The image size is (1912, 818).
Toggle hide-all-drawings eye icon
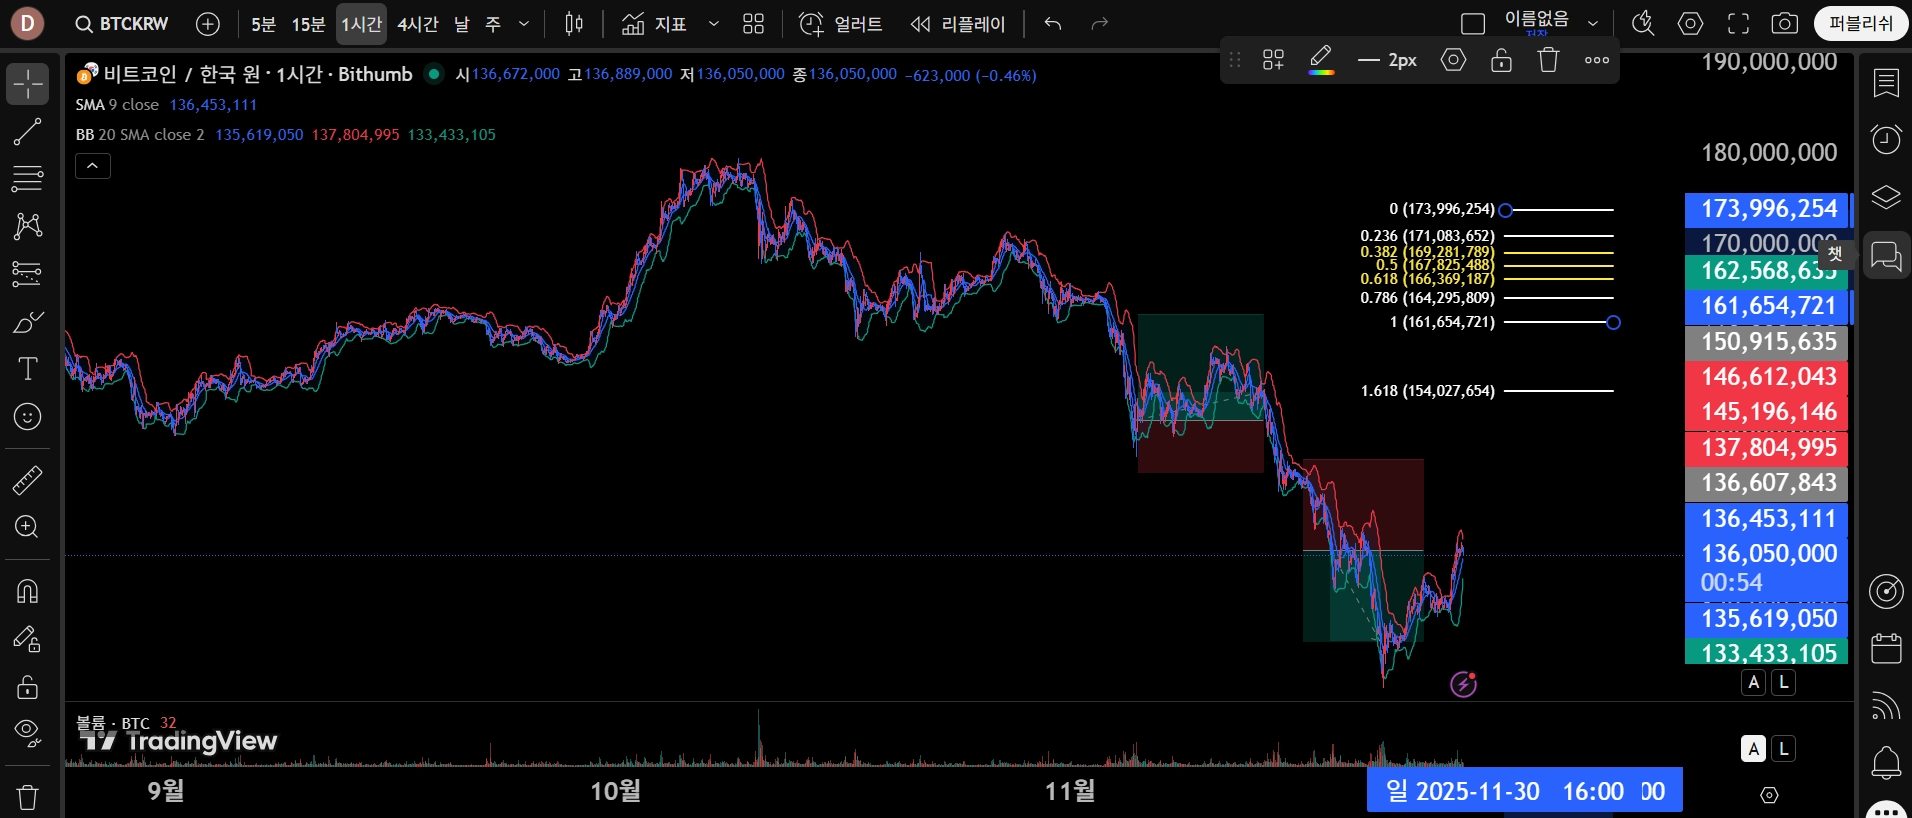(28, 734)
